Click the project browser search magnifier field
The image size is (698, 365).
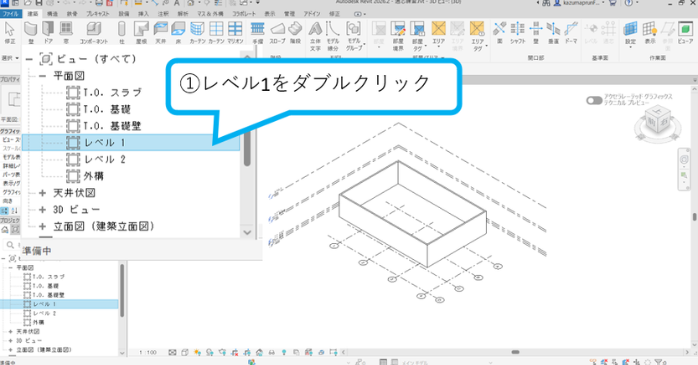tap(12, 245)
